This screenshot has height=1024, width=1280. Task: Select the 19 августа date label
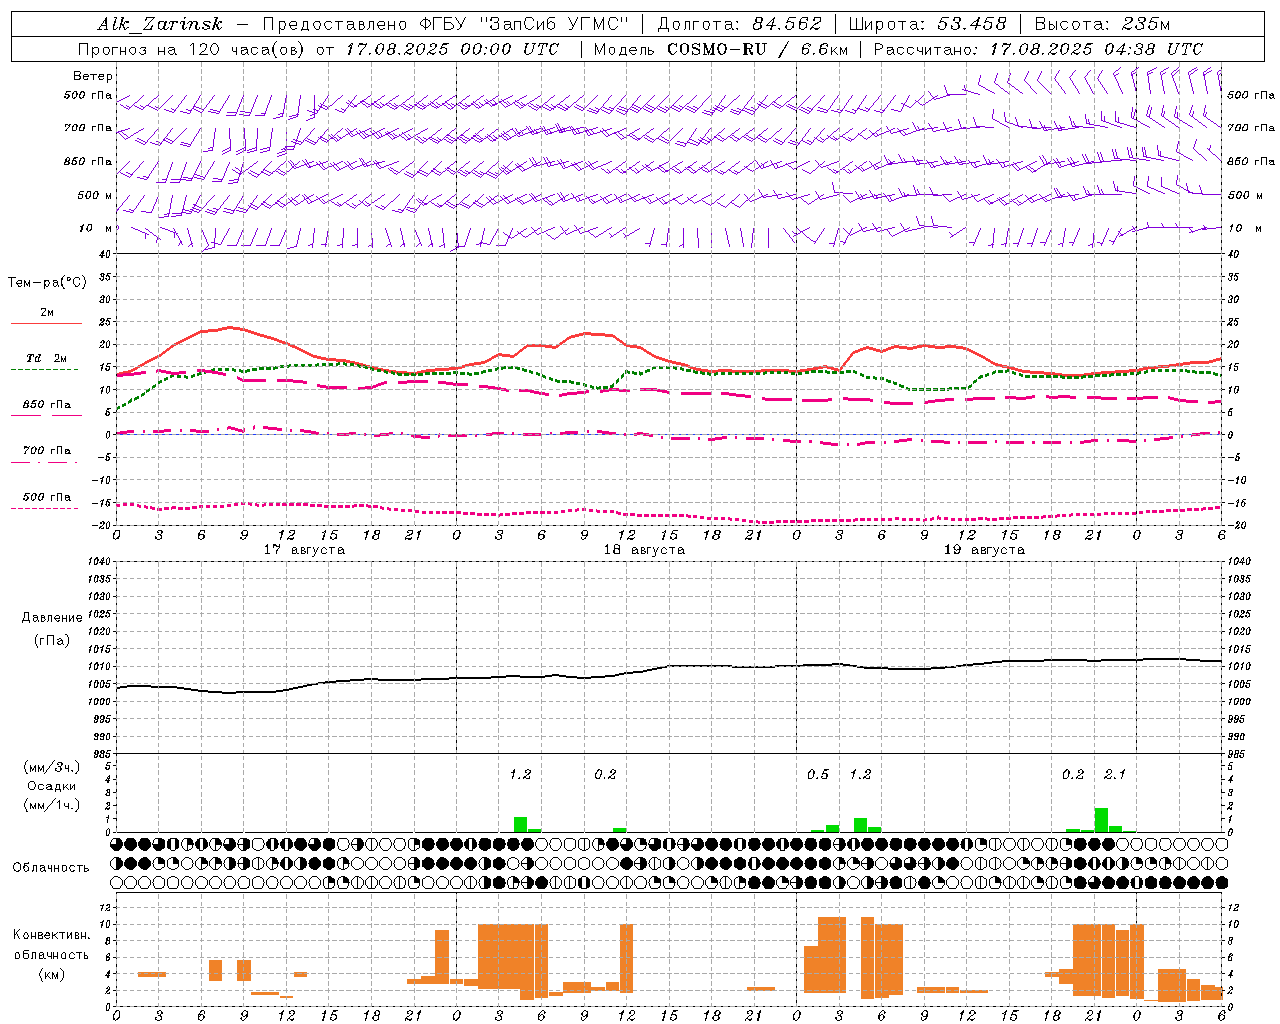coord(984,550)
